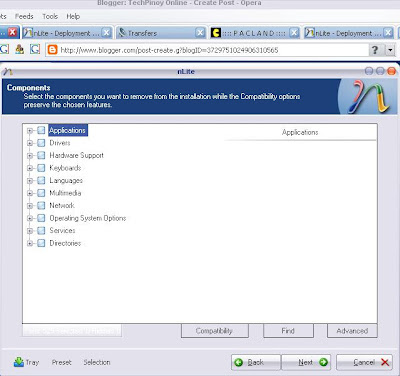Tick the Drivers component checkbox

41,143
